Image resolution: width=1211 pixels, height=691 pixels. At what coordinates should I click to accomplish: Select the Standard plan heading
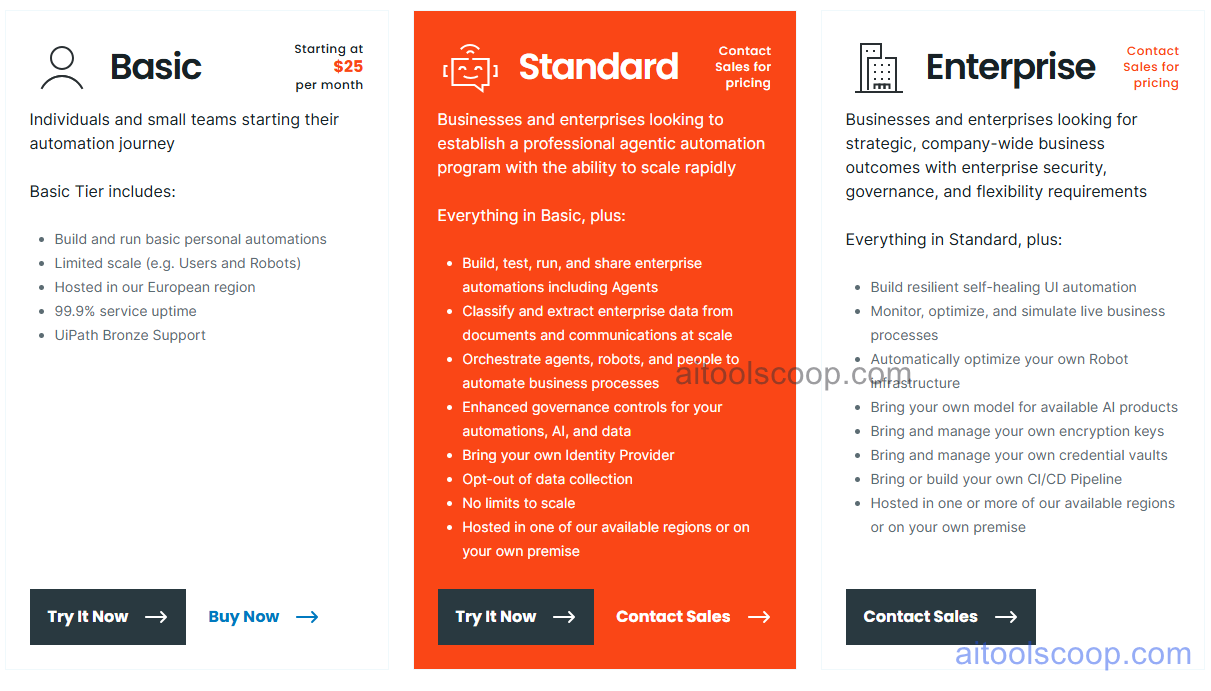[598, 66]
